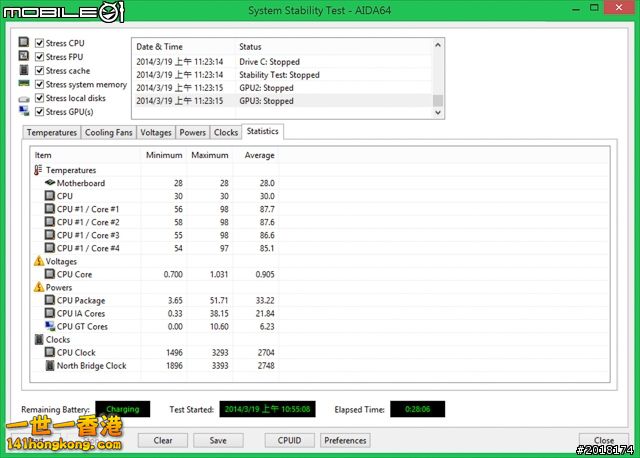Click the disk drive icon beside Stress local disks
The width and height of the screenshot is (640, 458).
(x=24, y=99)
